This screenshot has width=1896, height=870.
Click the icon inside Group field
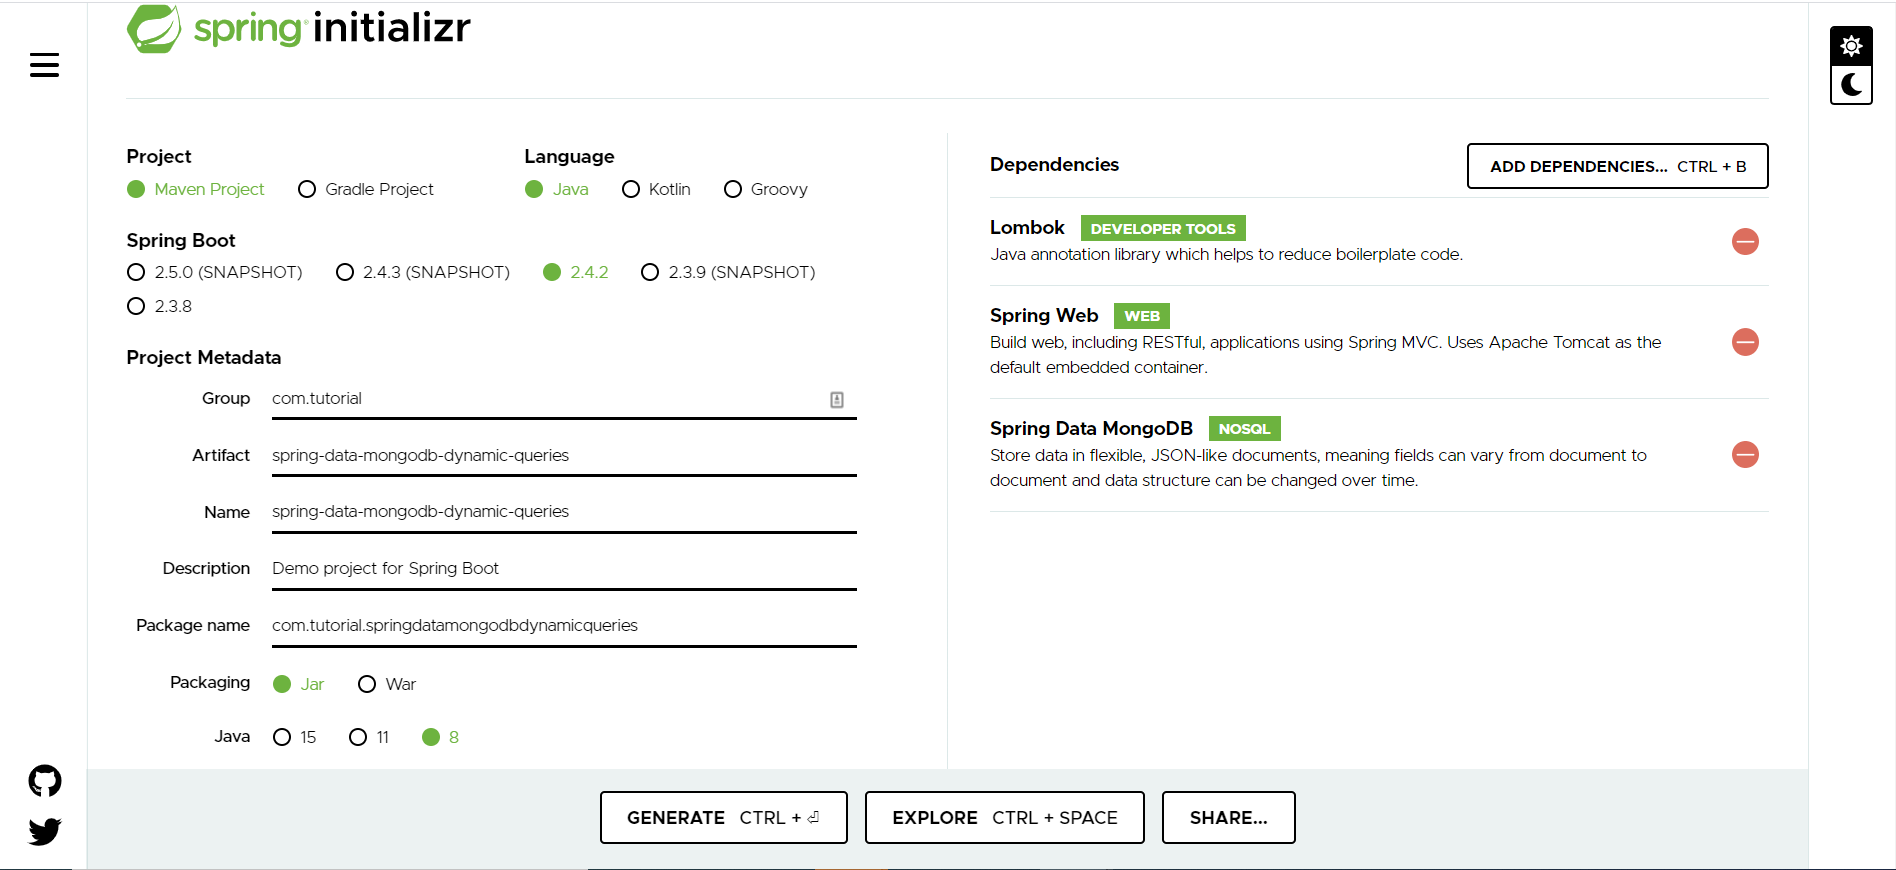coord(837,400)
